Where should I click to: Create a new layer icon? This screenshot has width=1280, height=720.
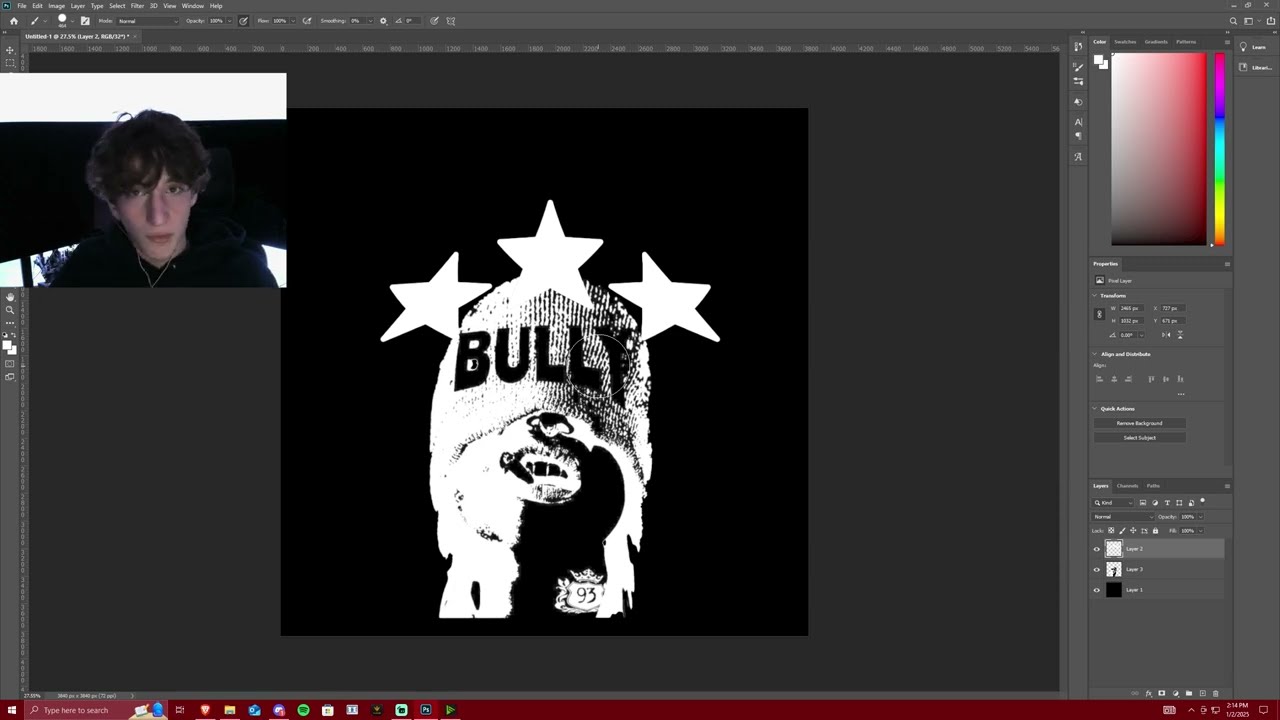pyautogui.click(x=1202, y=693)
